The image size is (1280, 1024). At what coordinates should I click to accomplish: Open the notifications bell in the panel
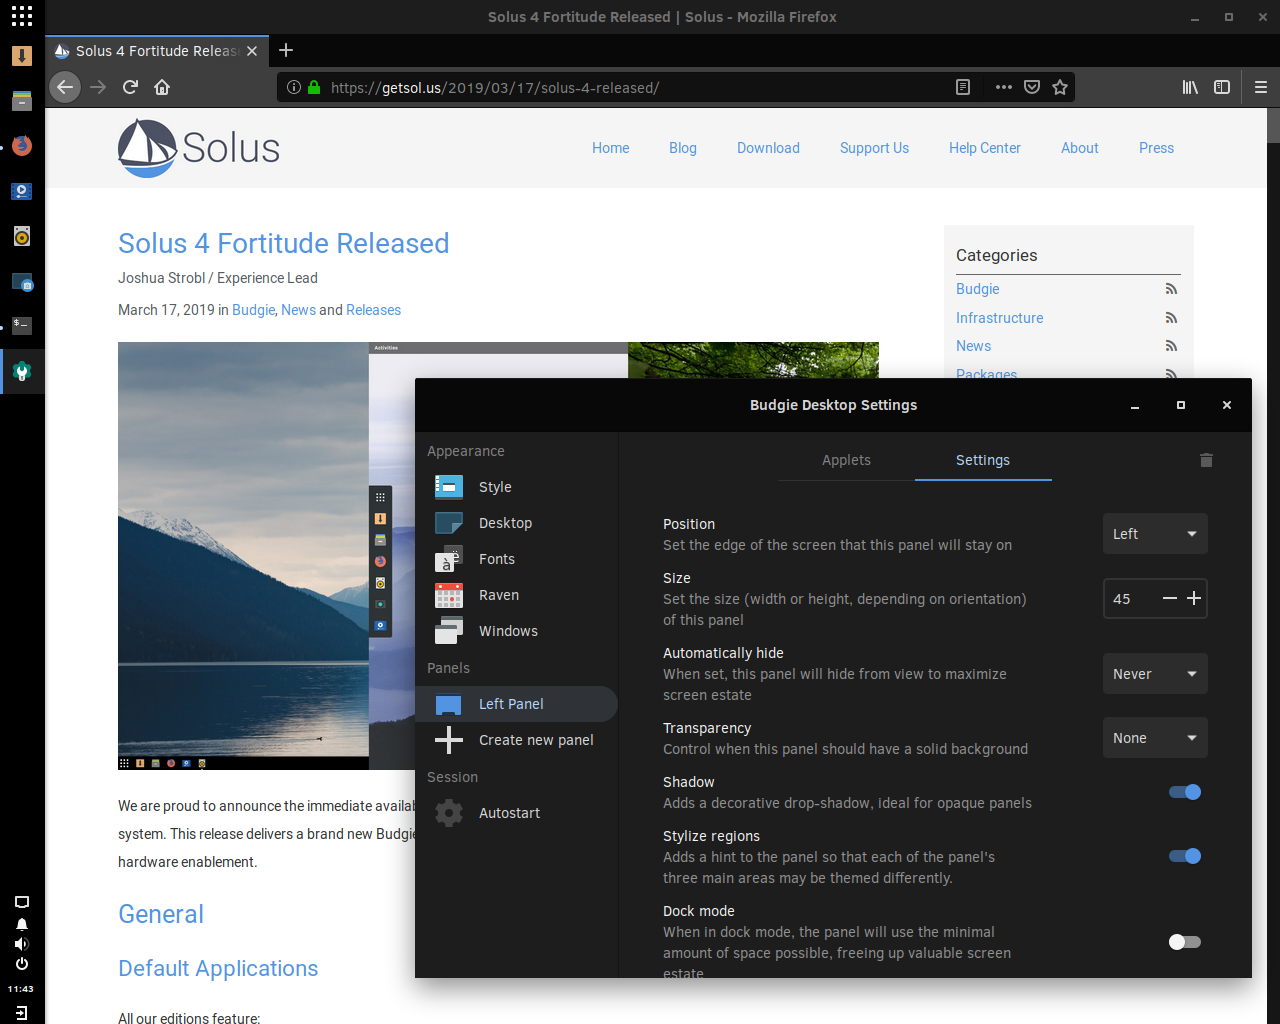(x=22, y=924)
